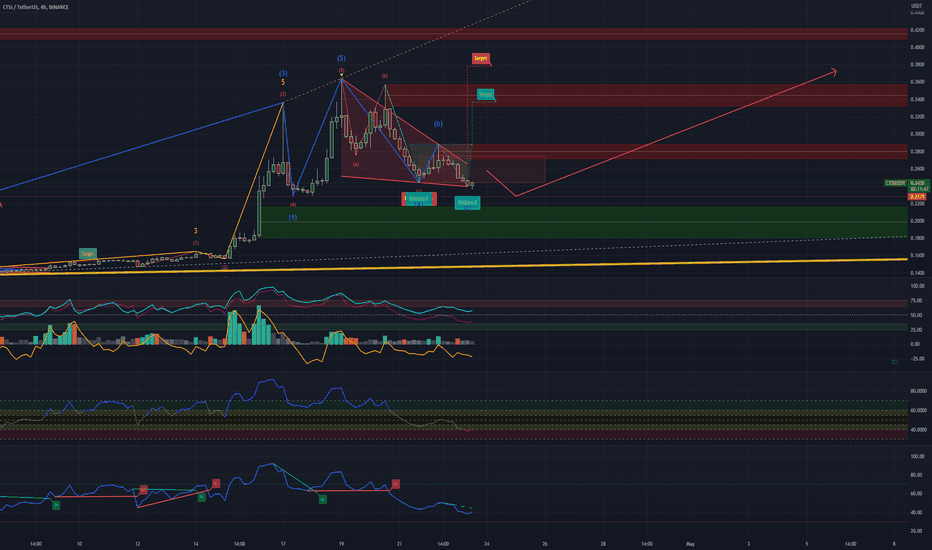Click the 0.2000 price axis value

(x=917, y=221)
